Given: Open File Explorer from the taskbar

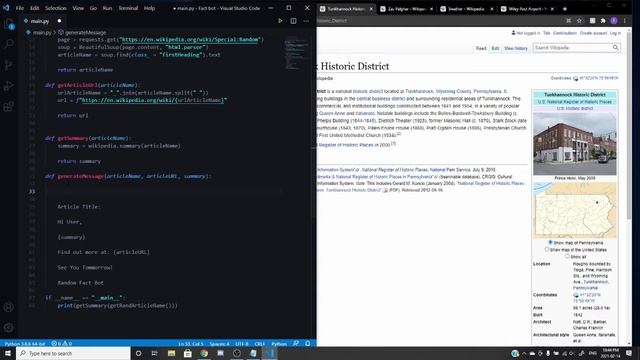Looking at the screenshot, I should (171, 353).
